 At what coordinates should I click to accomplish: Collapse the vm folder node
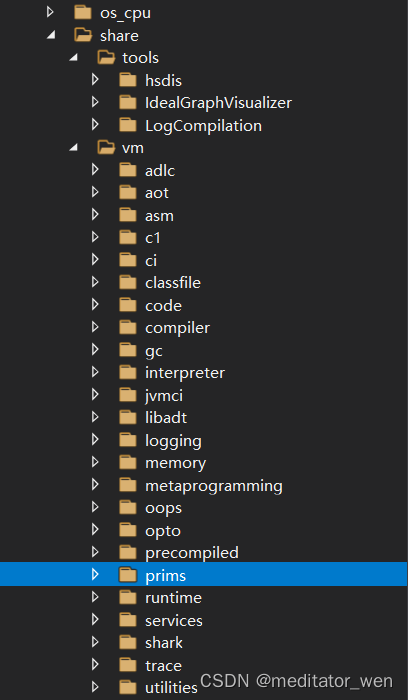[x=73, y=148]
